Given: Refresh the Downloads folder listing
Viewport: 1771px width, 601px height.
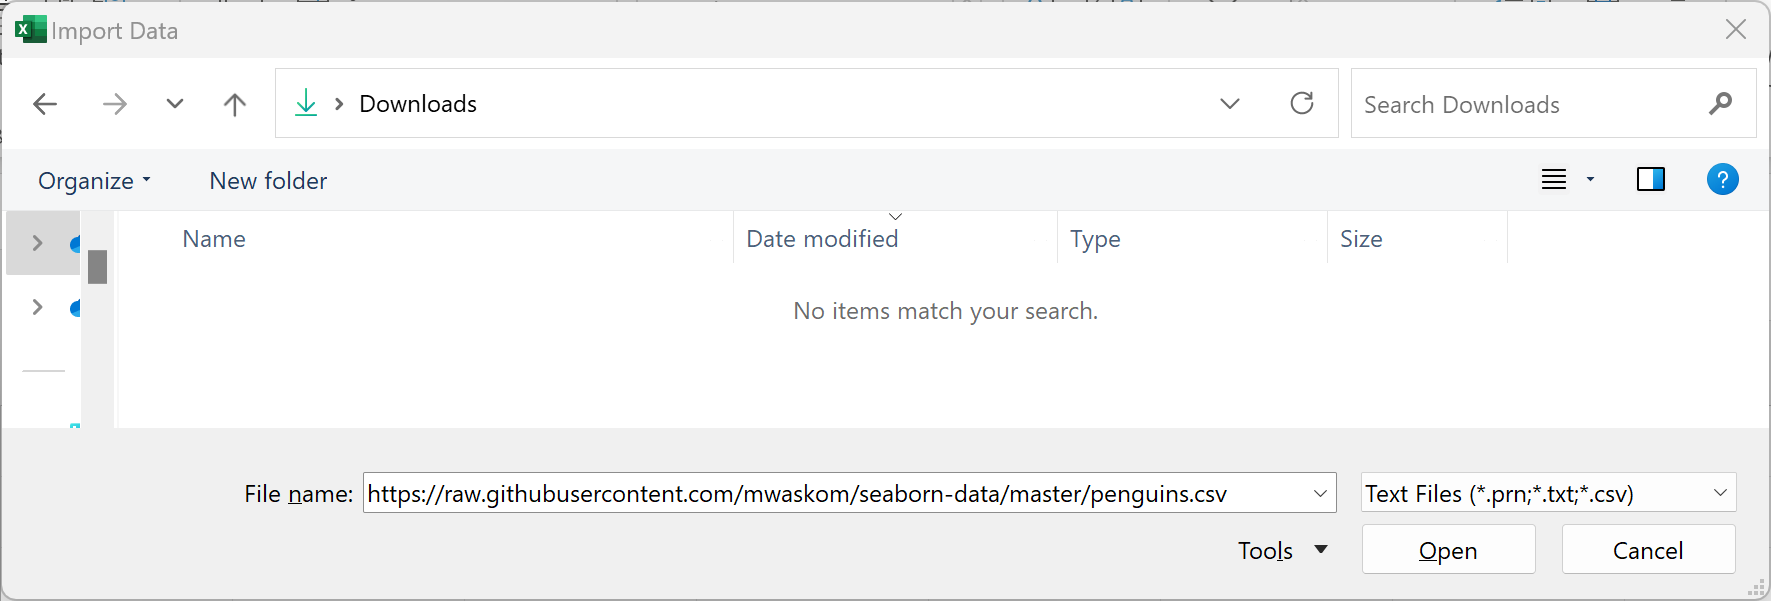Looking at the screenshot, I should pyautogui.click(x=1302, y=103).
